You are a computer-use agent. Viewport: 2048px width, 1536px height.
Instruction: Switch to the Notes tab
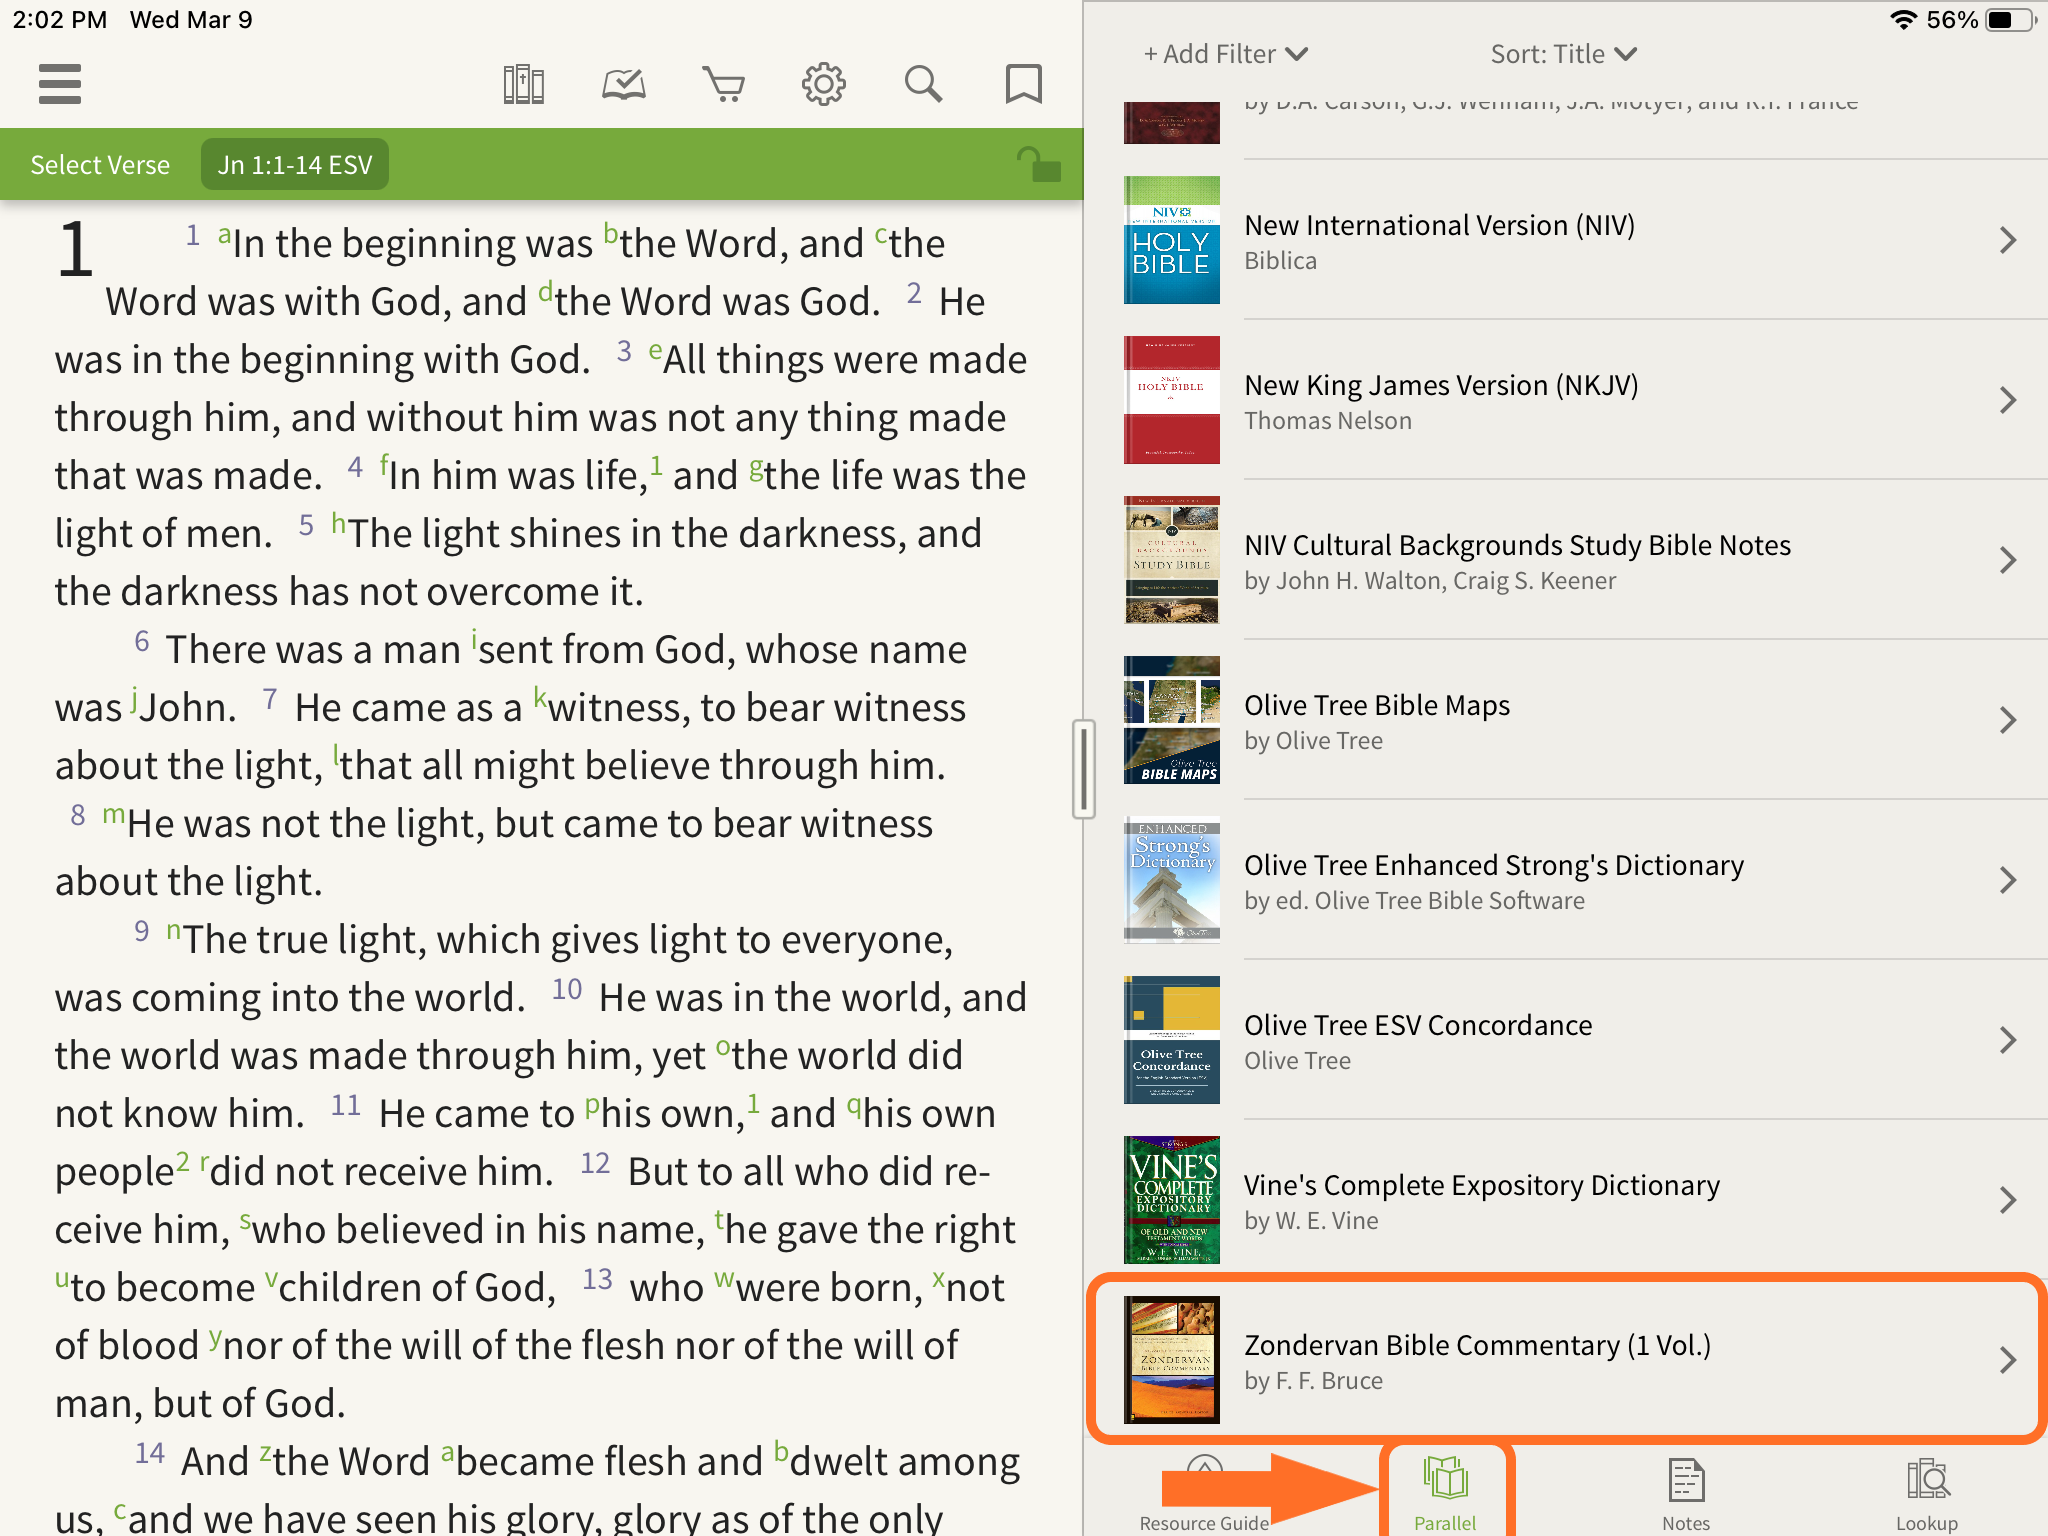tap(1686, 1494)
